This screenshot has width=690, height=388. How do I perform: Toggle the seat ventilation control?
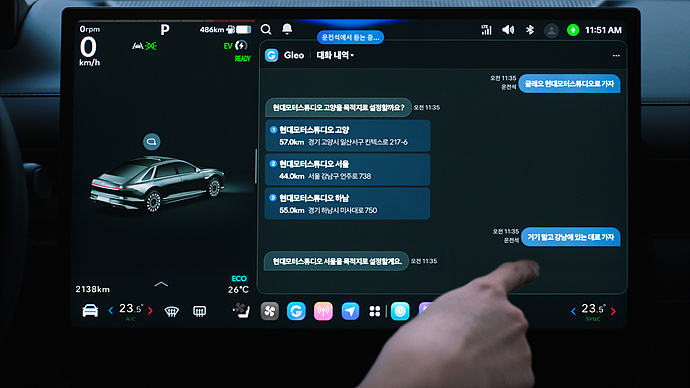241,311
